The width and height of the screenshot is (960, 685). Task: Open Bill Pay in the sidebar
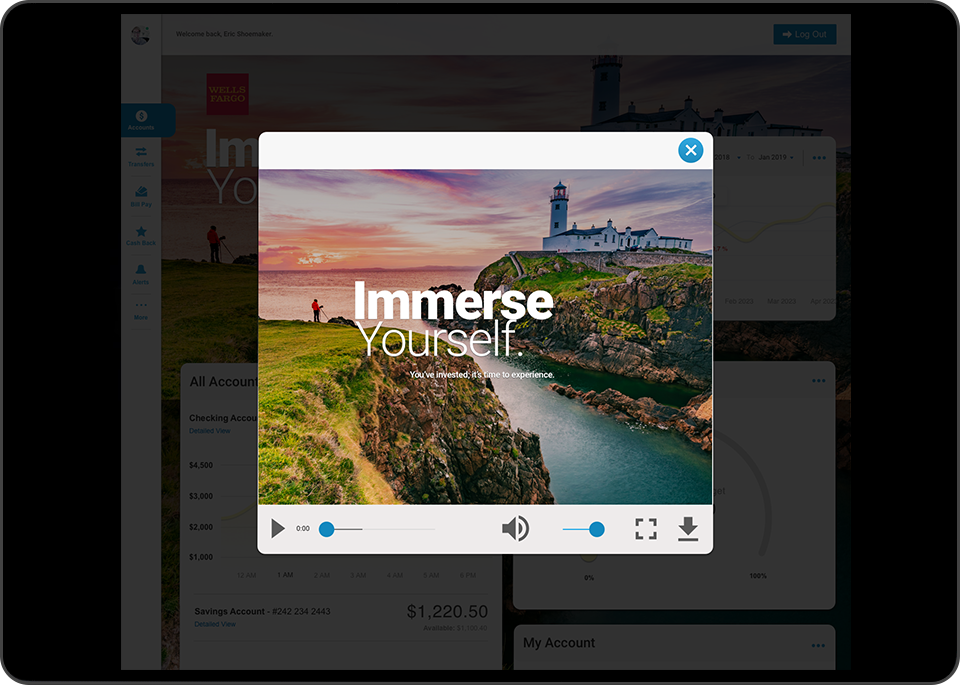tap(141, 197)
